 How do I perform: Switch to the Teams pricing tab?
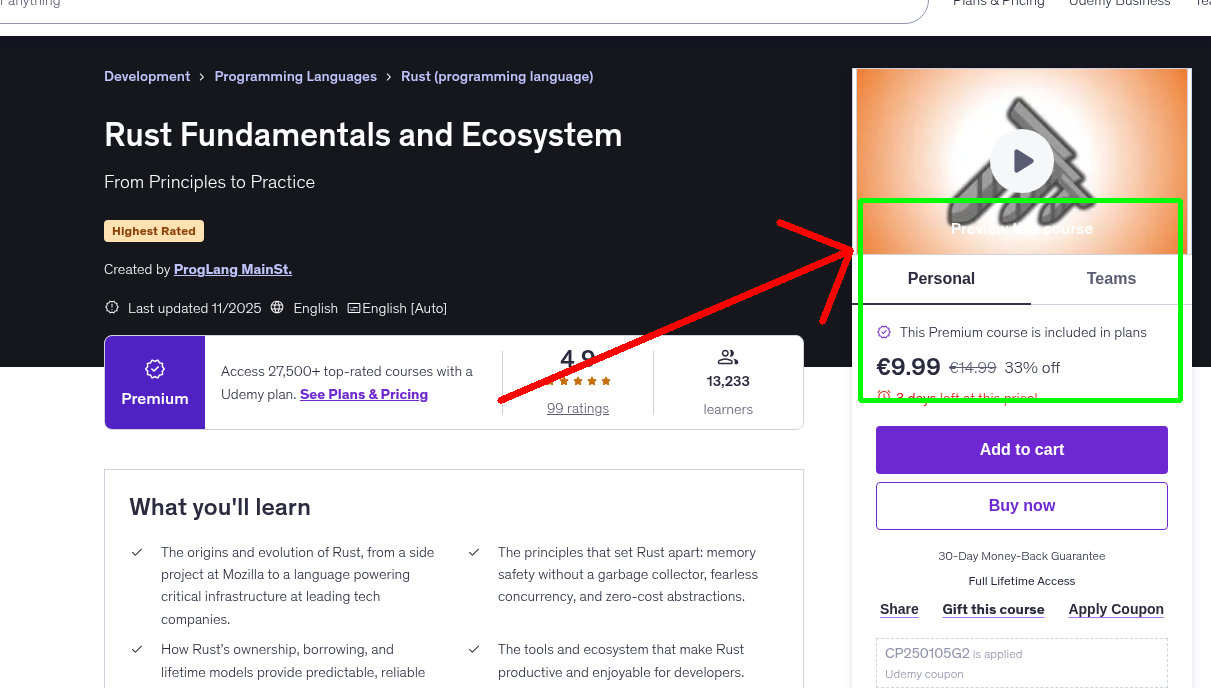pos(1110,279)
